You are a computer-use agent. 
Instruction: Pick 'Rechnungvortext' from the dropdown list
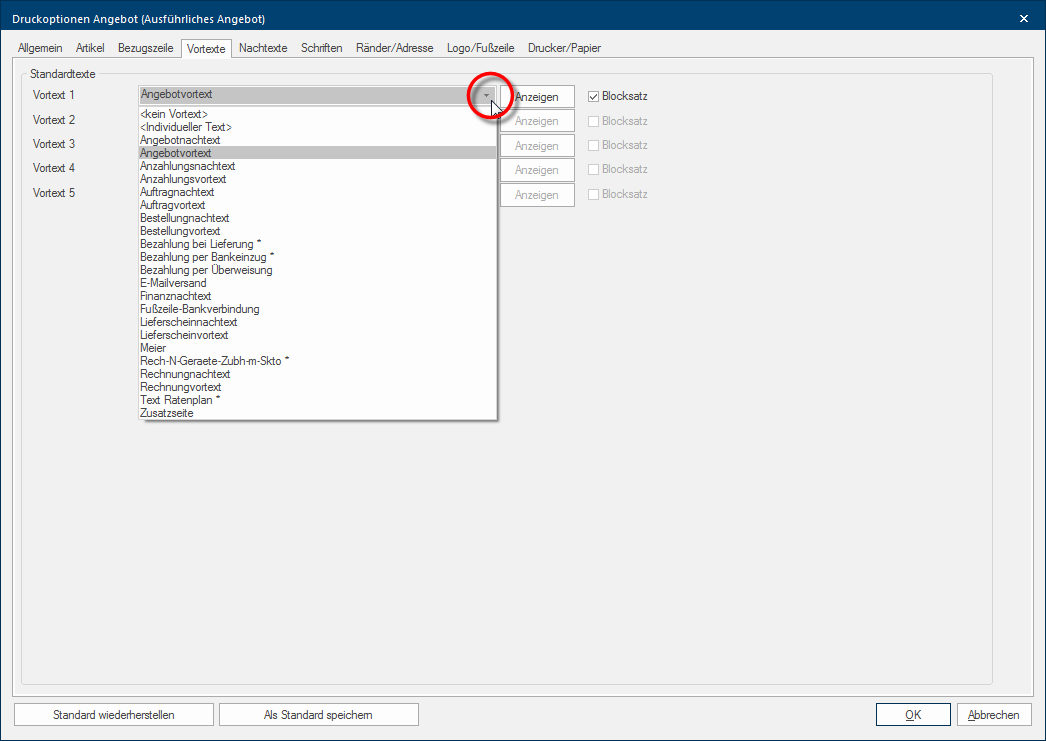click(x=181, y=387)
